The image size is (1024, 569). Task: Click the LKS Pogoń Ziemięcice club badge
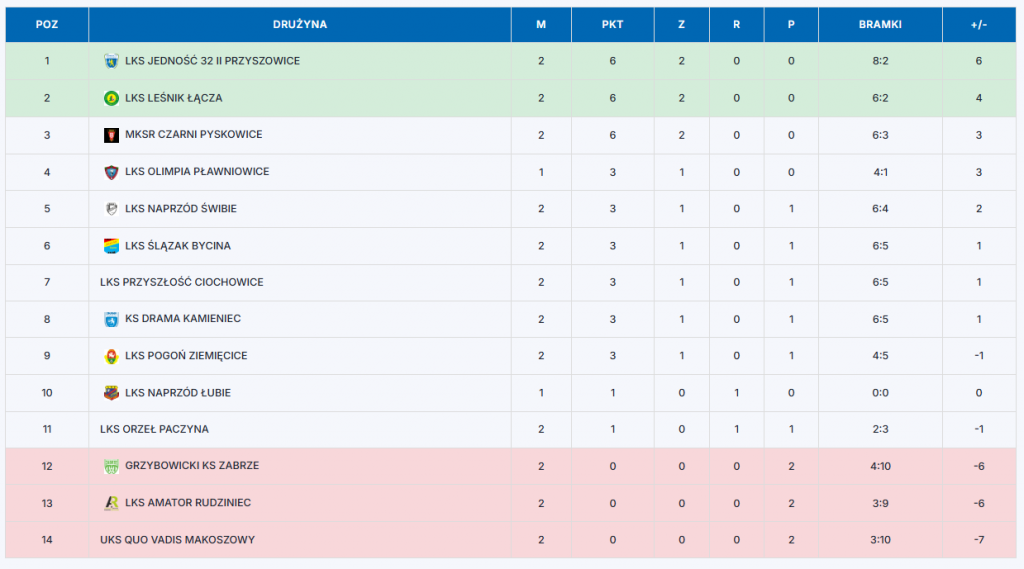(x=111, y=356)
